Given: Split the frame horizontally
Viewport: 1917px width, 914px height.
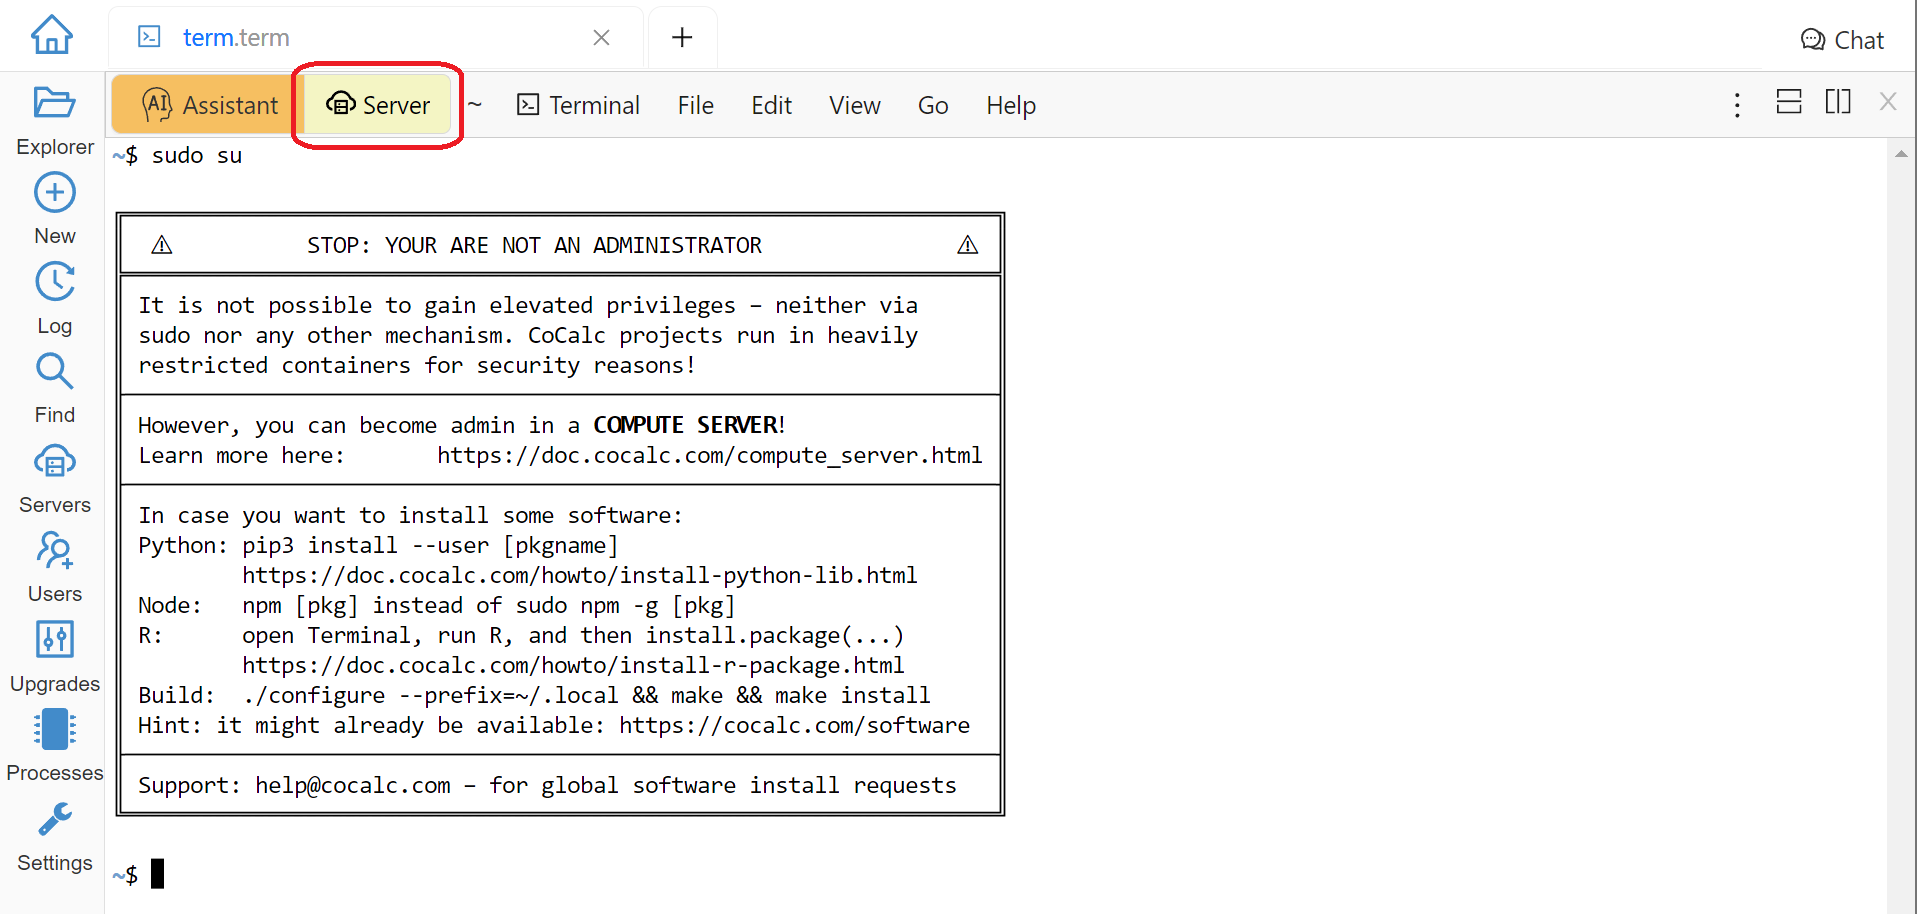Looking at the screenshot, I should (1788, 102).
